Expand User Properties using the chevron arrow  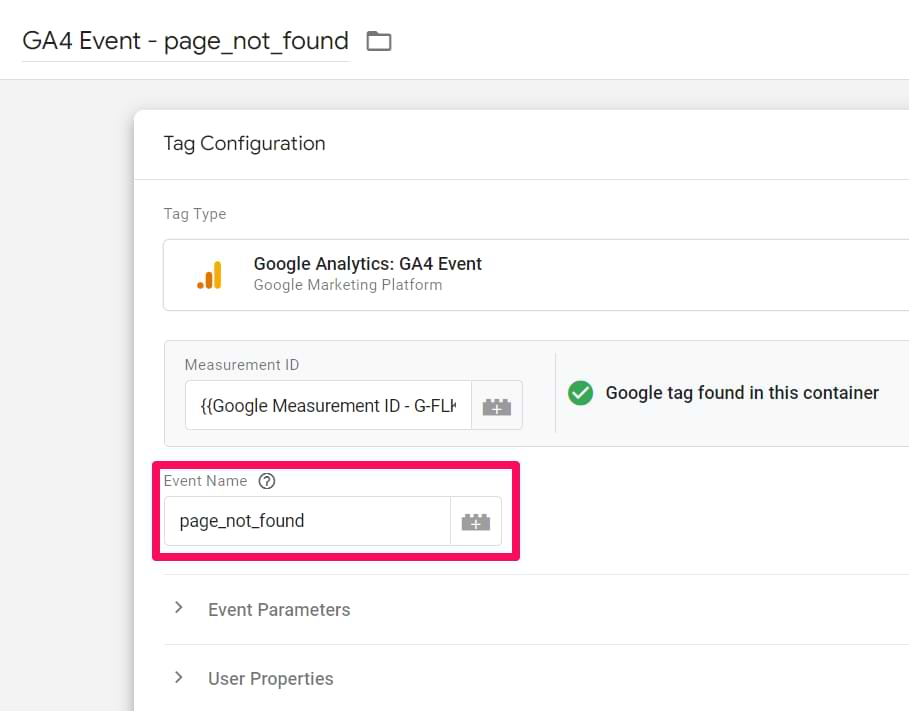(x=179, y=677)
